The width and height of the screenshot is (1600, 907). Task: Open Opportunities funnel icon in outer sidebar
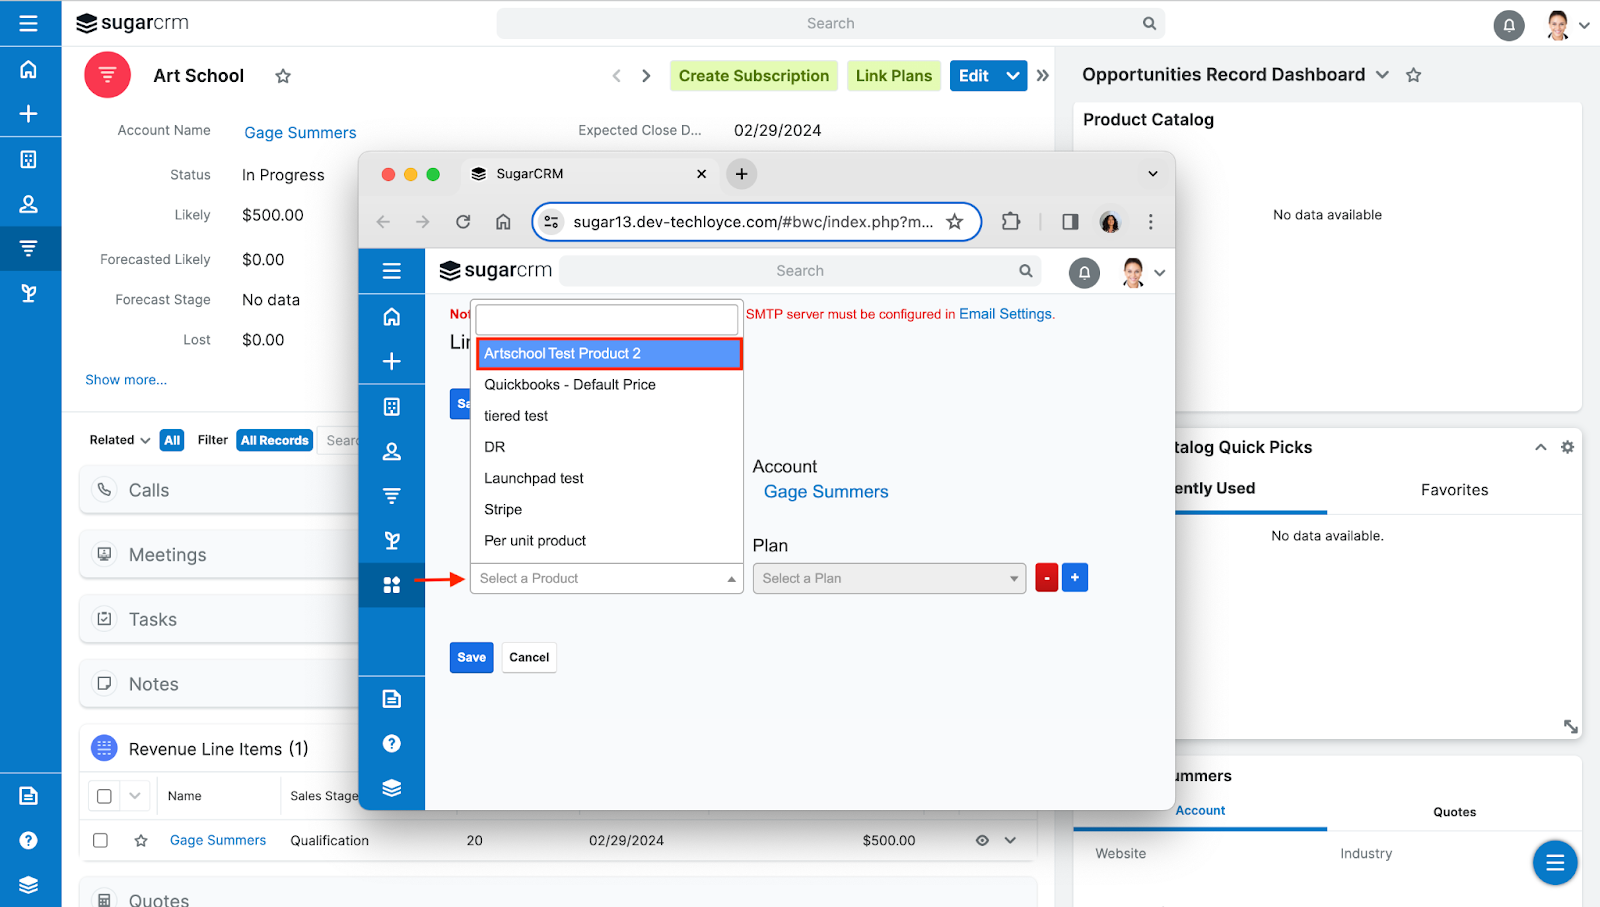(28, 248)
